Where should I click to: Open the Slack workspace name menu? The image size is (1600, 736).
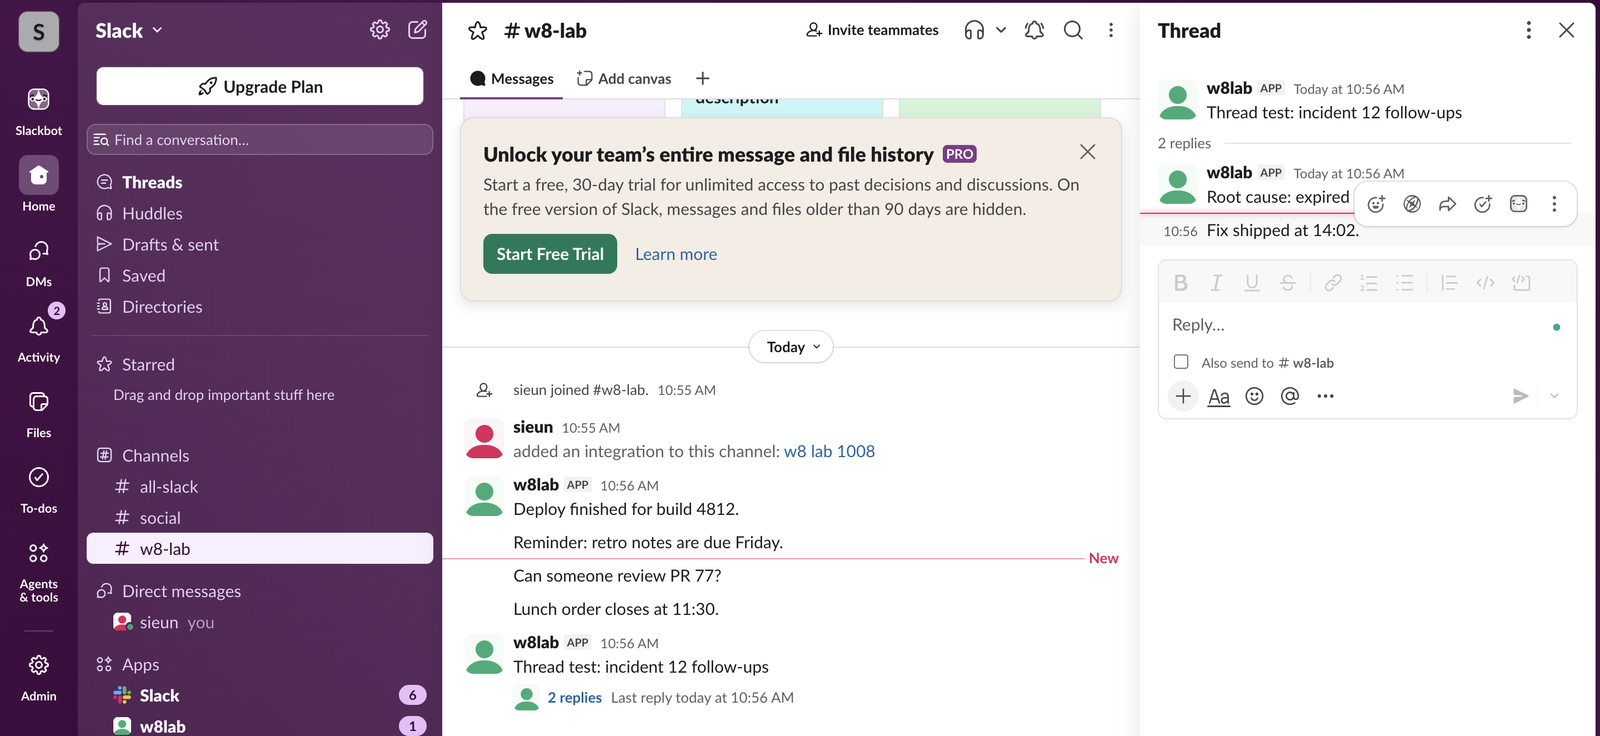coord(129,31)
